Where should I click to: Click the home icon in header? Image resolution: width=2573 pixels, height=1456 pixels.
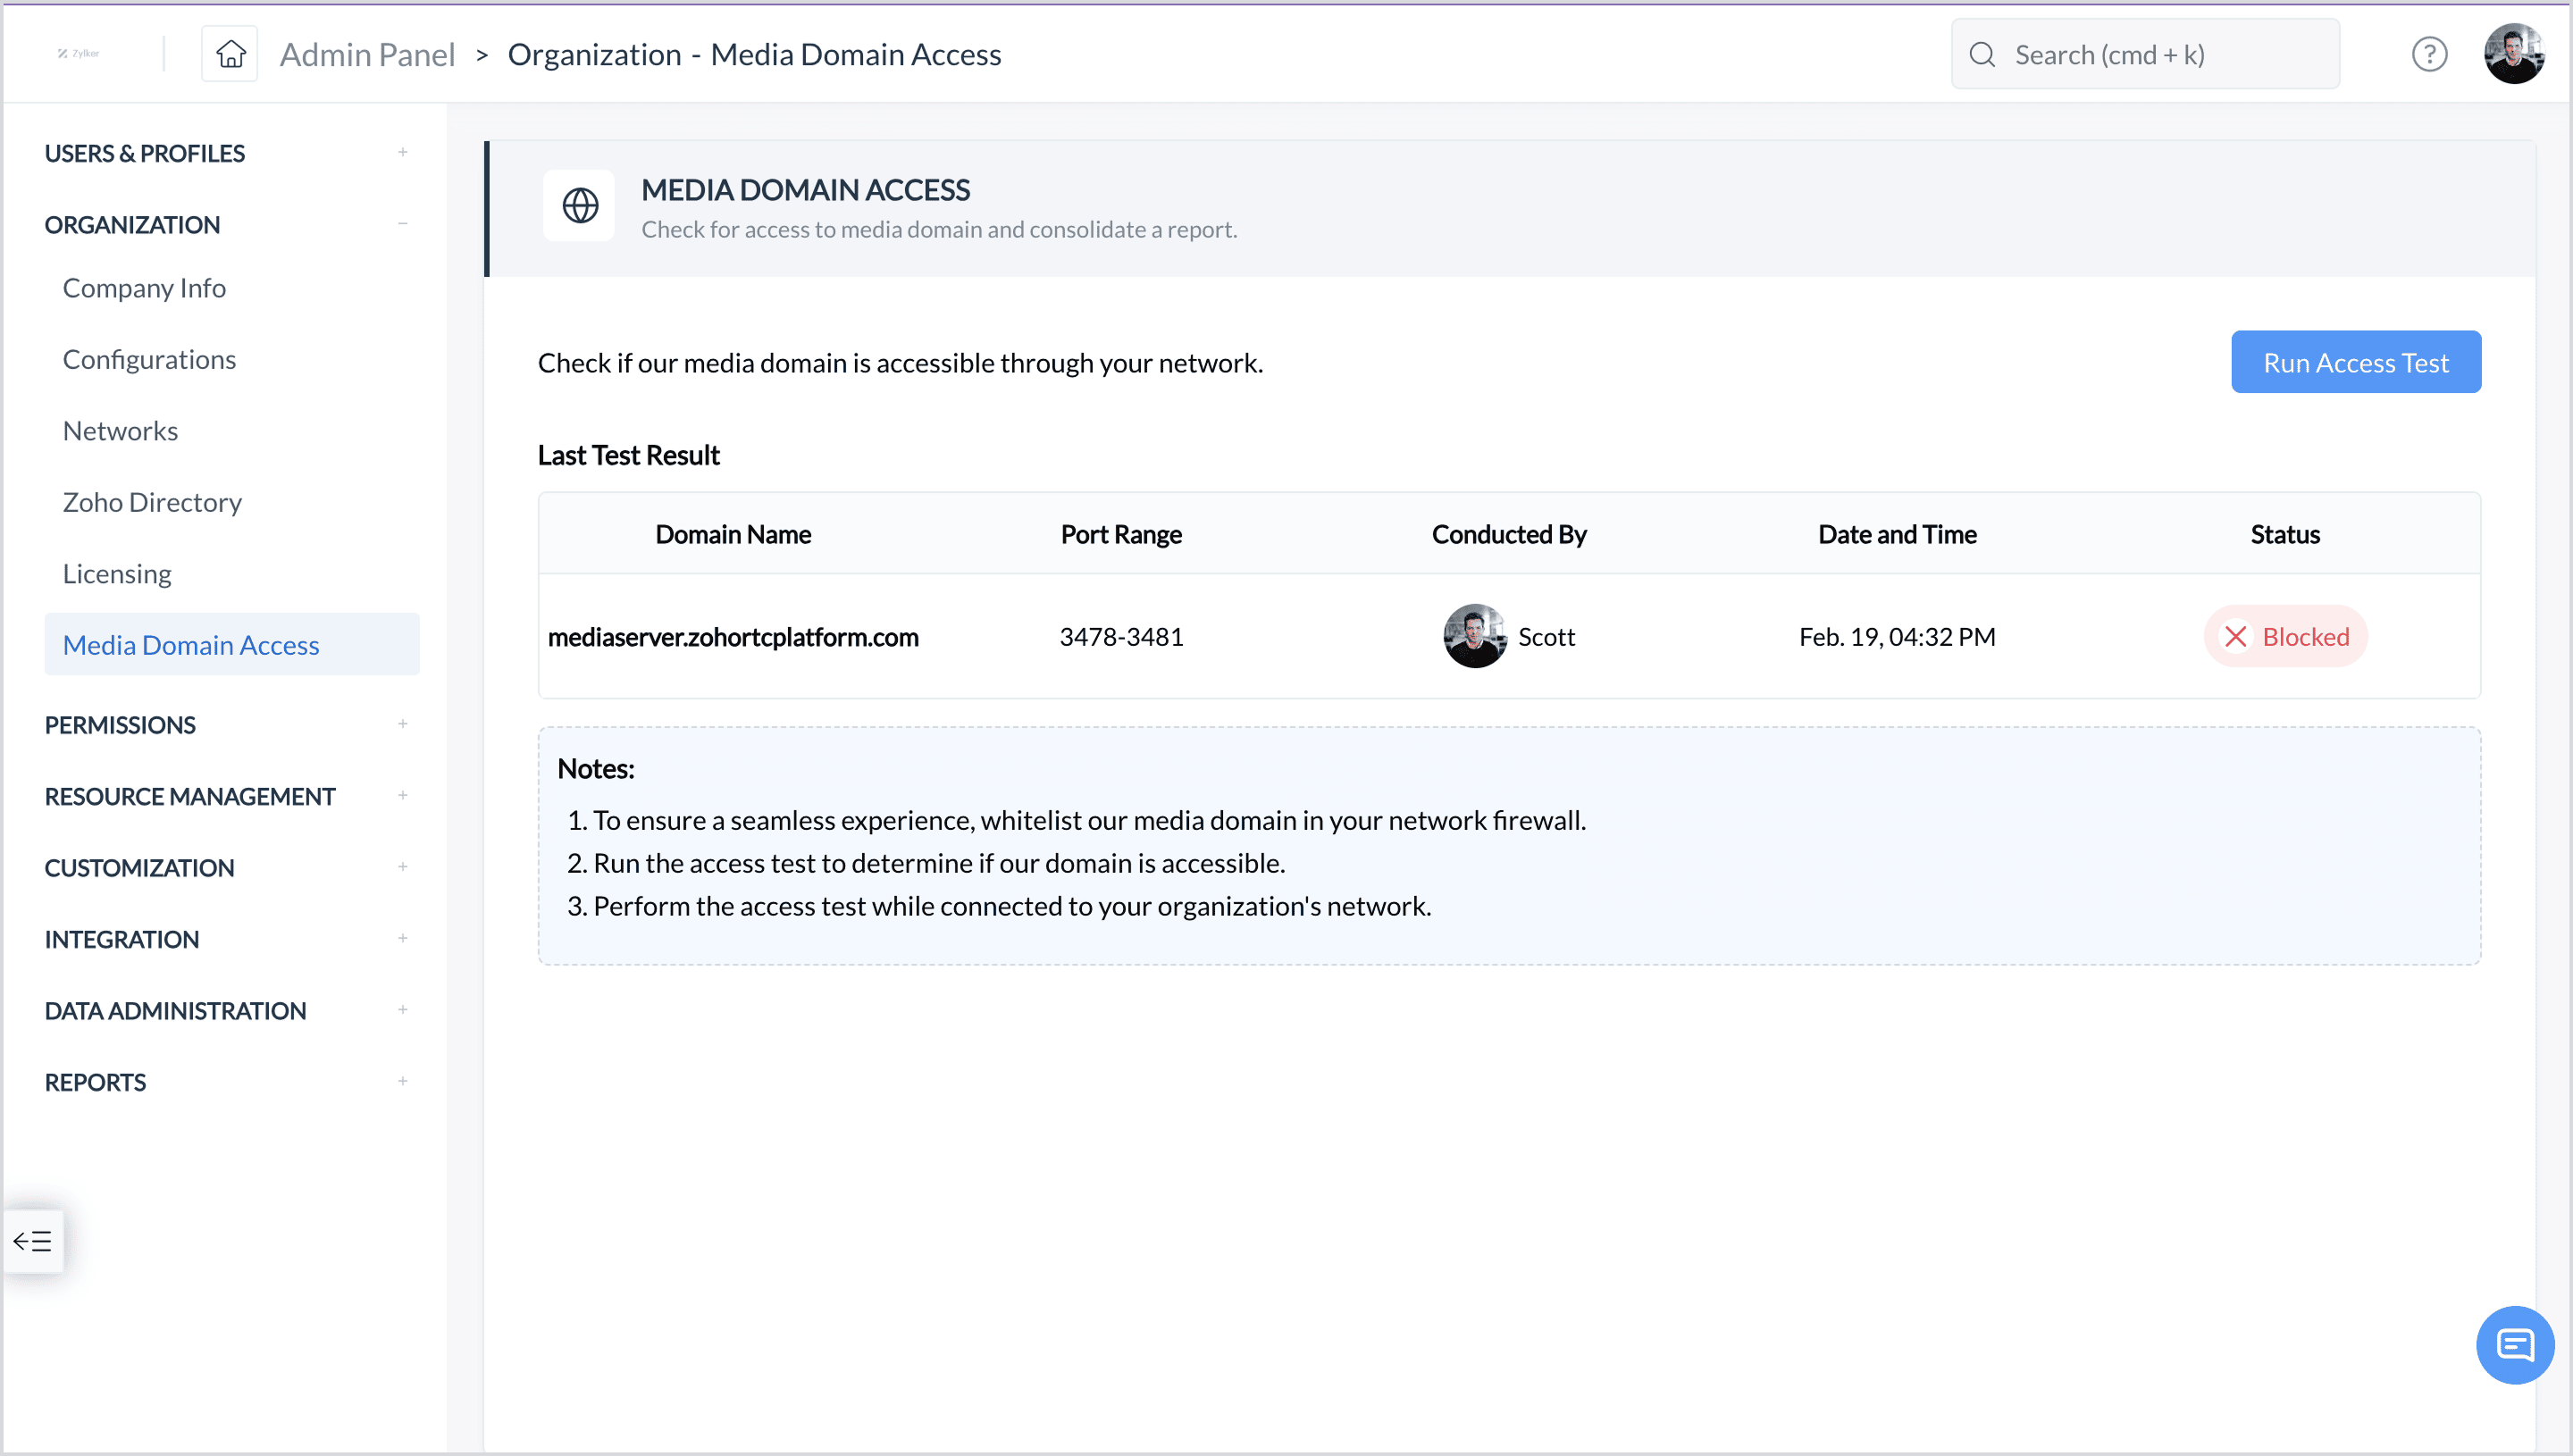tap(230, 54)
